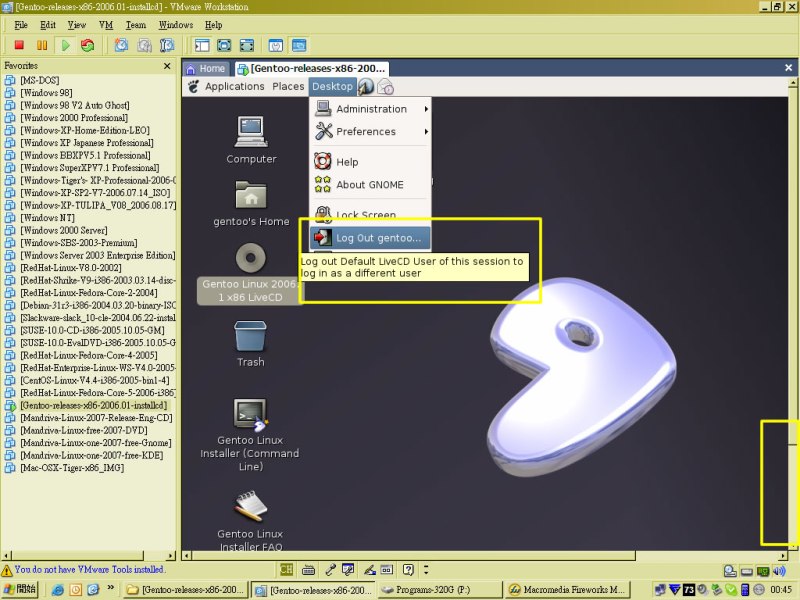Viewport: 800px width, 600px height.
Task: Select [Windows 2000 Professional] in Favorites
Action: point(73,117)
